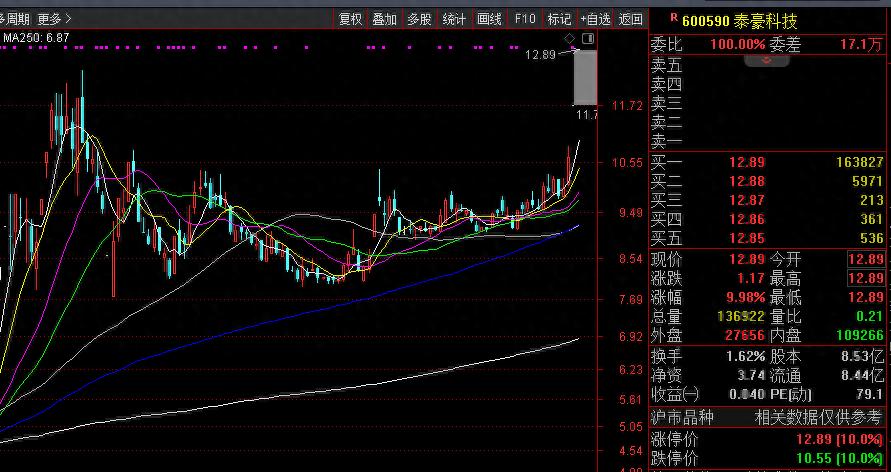
Task: Click the 买三 price 12.87
Action: tap(747, 200)
